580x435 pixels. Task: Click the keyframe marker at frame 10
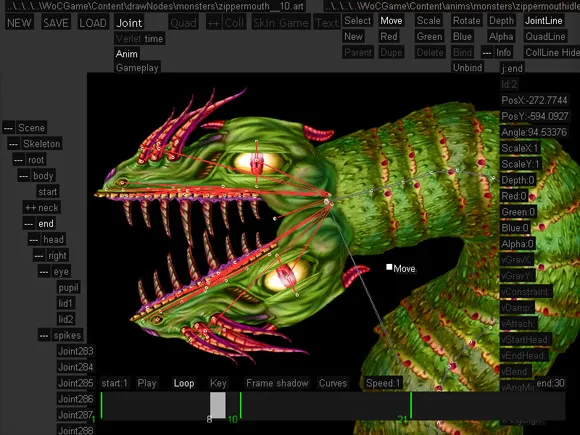(x=240, y=405)
